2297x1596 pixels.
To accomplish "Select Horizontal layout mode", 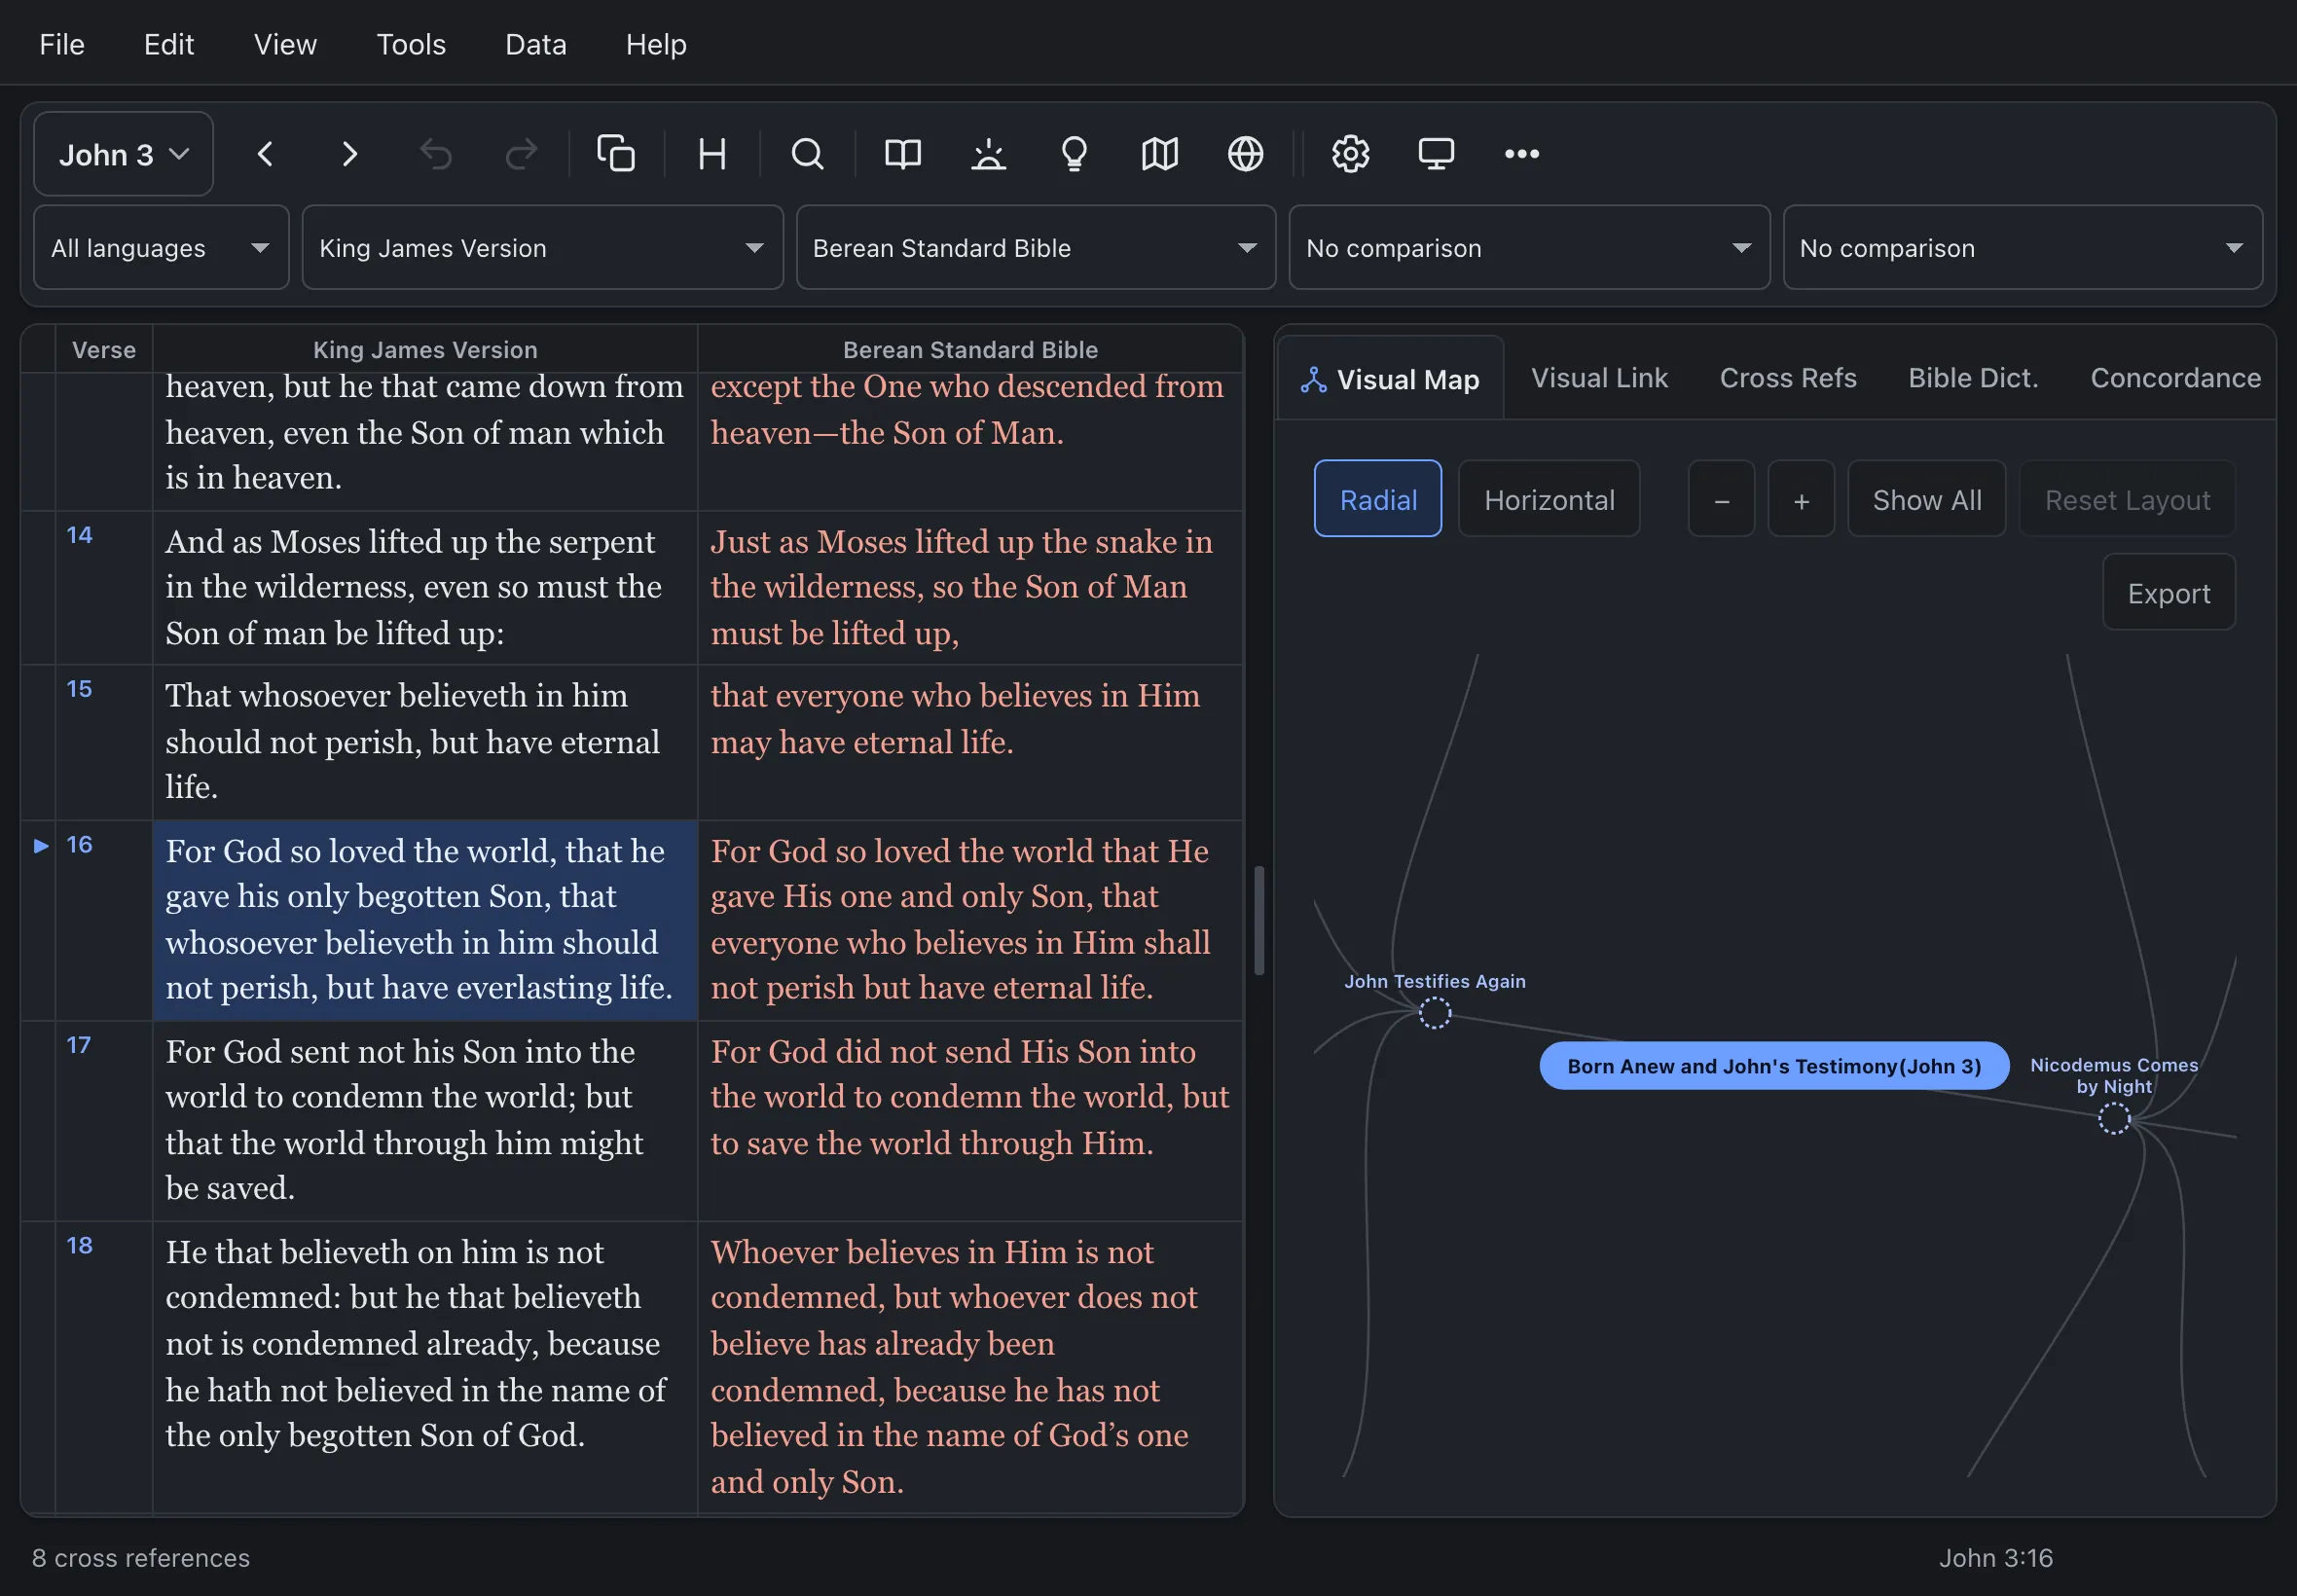I will pos(1549,499).
